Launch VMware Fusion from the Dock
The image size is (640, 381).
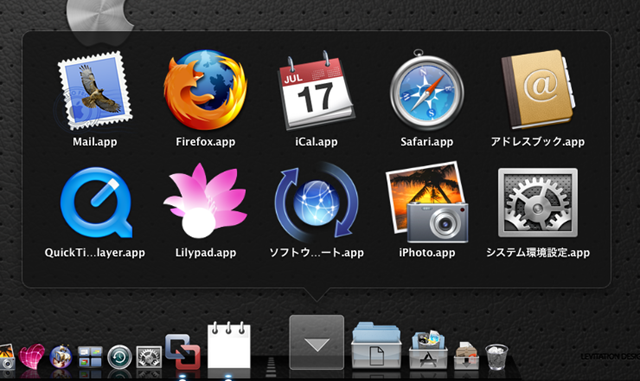tap(182, 352)
